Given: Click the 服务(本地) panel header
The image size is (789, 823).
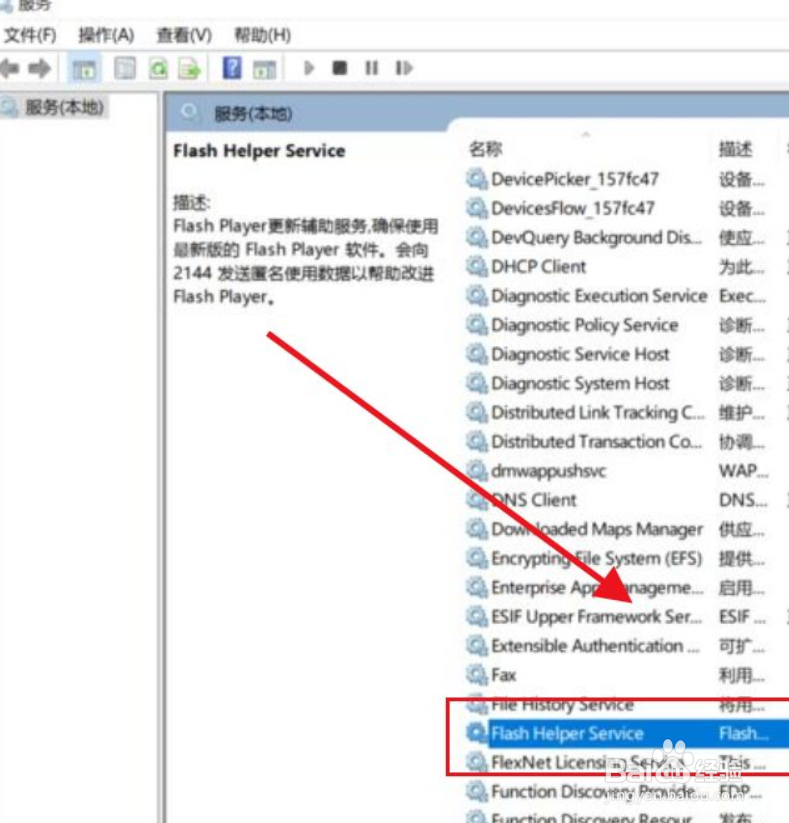Looking at the screenshot, I should [253, 113].
